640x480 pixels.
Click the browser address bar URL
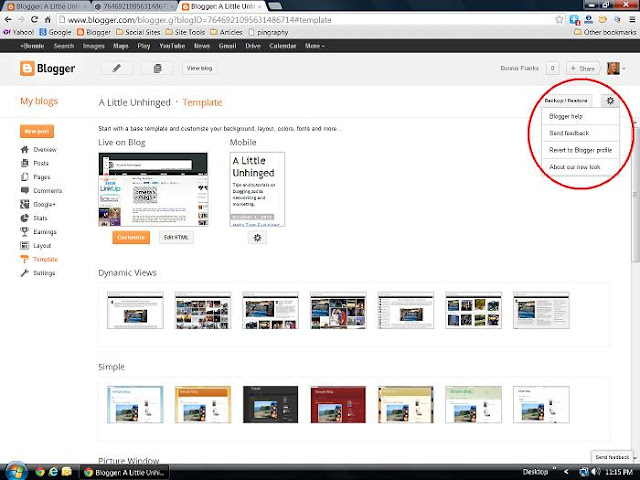[x=200, y=20]
